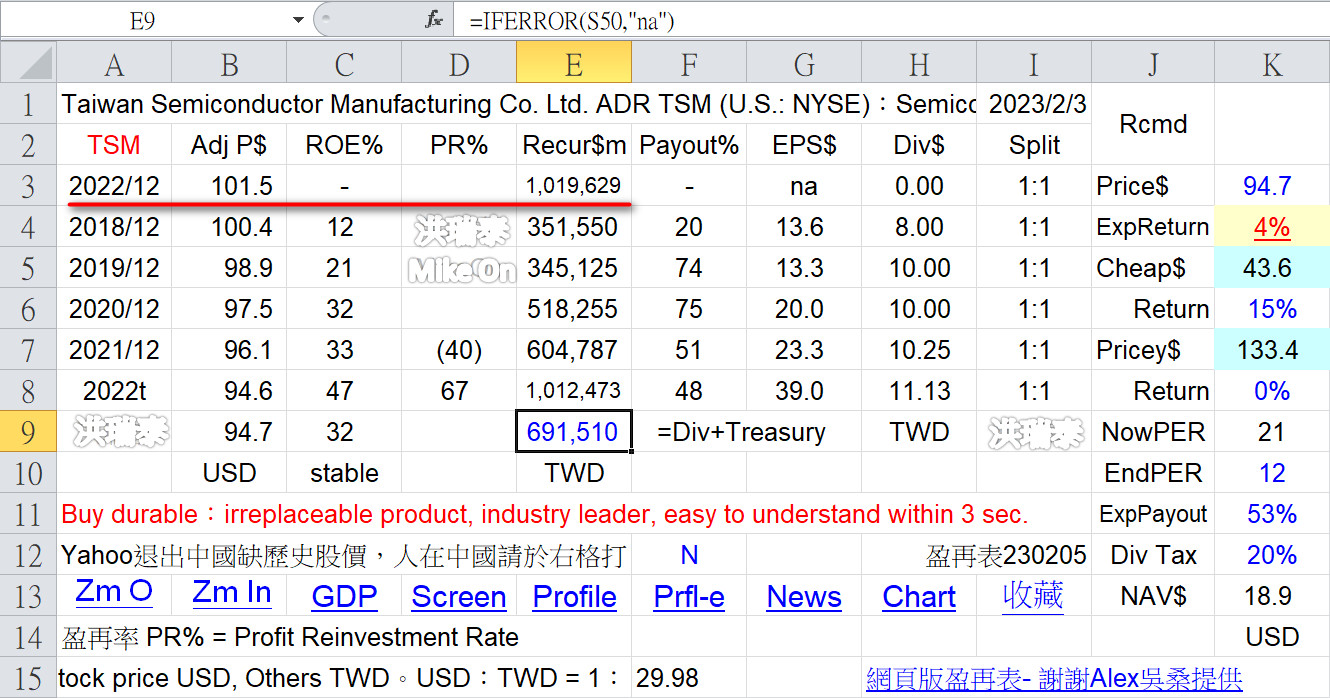Select the Rcmd header cell
The width and height of the screenshot is (1330, 698).
coord(1153,125)
